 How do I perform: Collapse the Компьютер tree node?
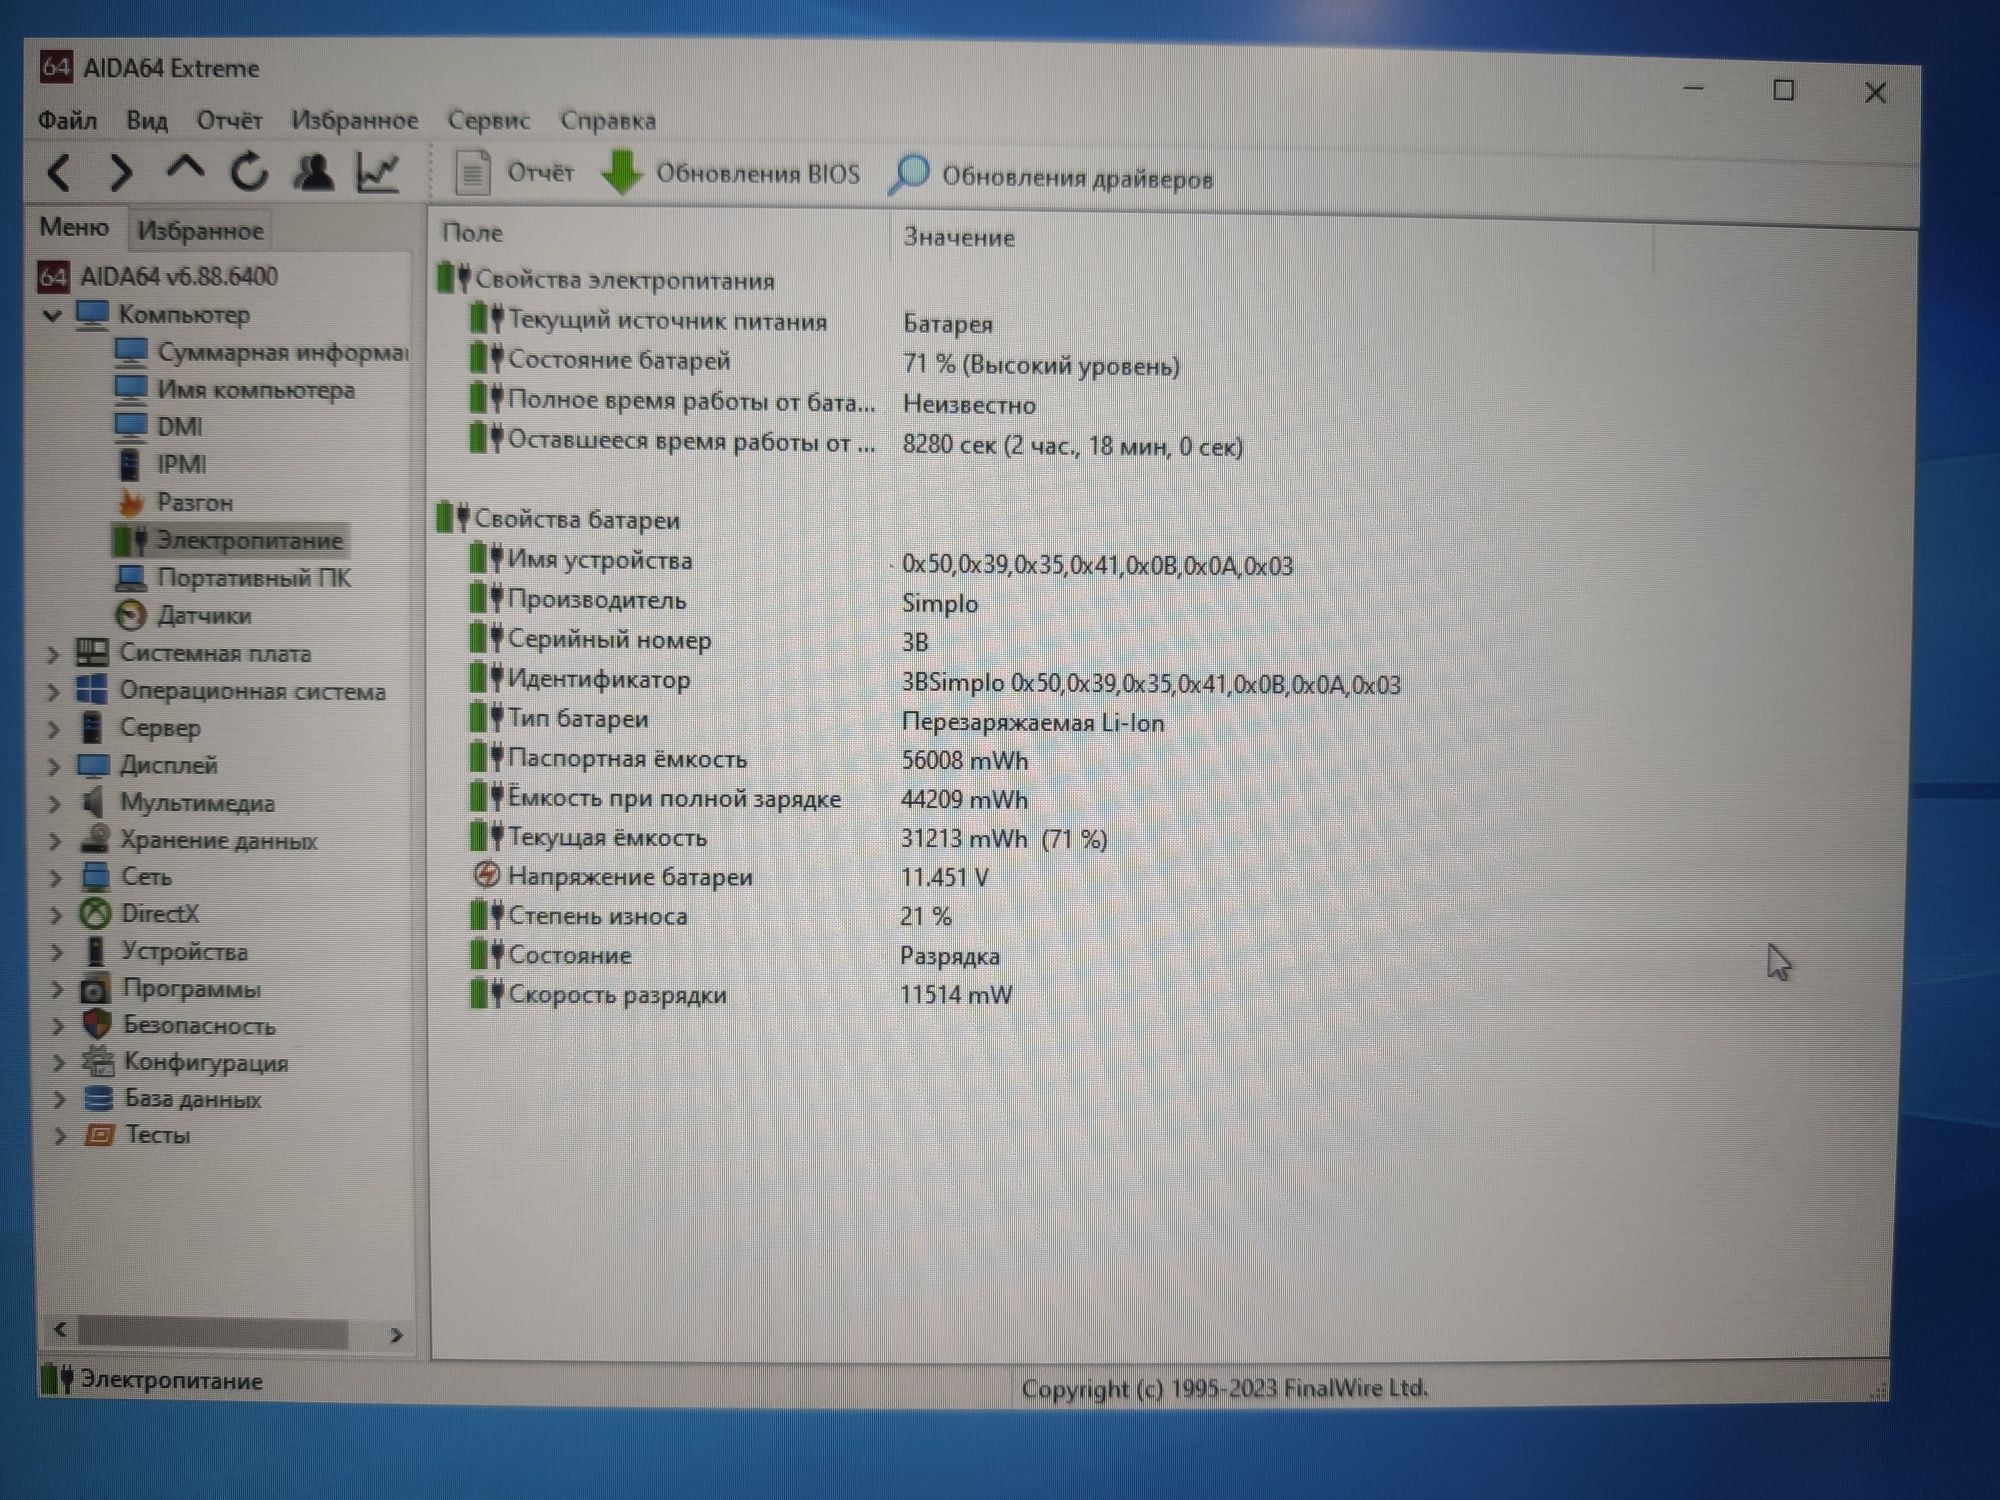52,316
